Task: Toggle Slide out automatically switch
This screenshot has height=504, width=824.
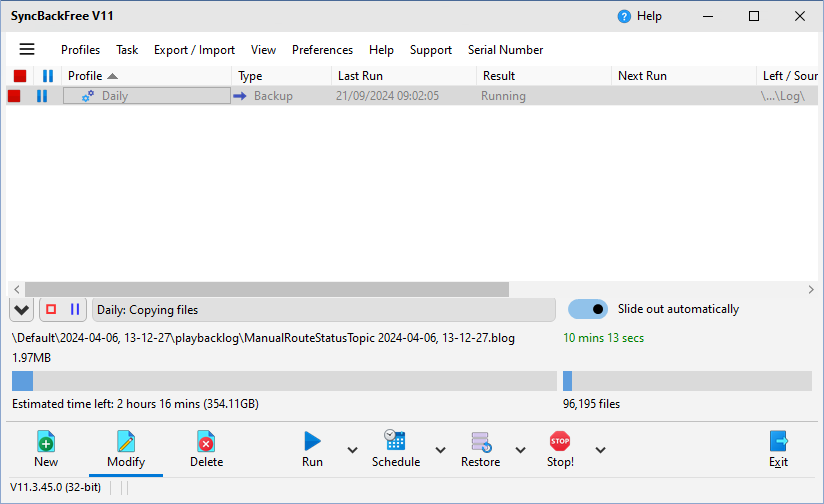Action: [x=588, y=309]
